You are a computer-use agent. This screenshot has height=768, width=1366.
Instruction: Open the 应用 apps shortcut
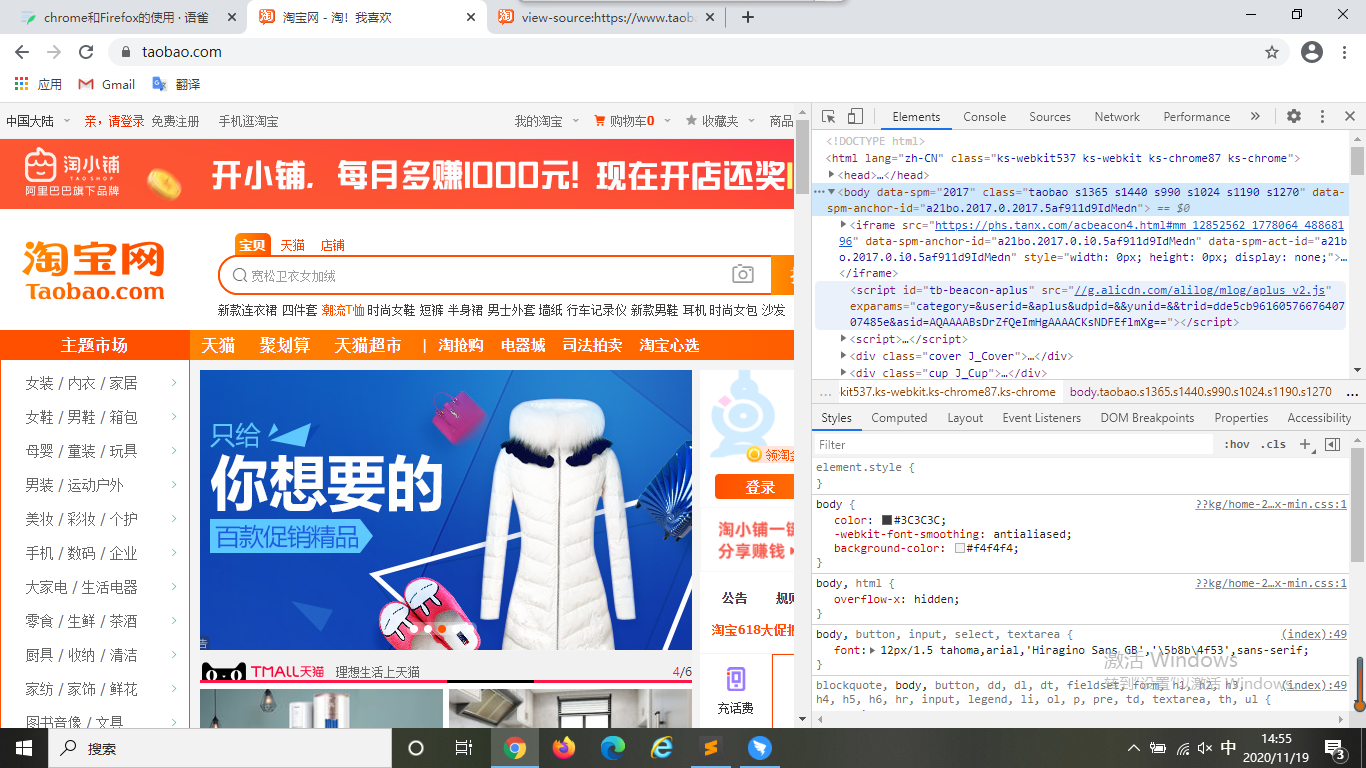click(38, 84)
